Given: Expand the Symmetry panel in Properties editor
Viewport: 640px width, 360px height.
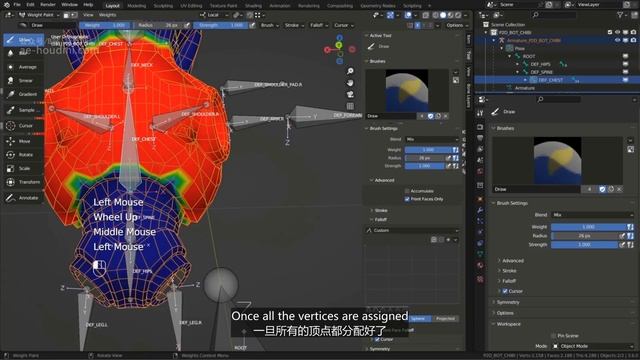Looking at the screenshot, I should coord(508,302).
